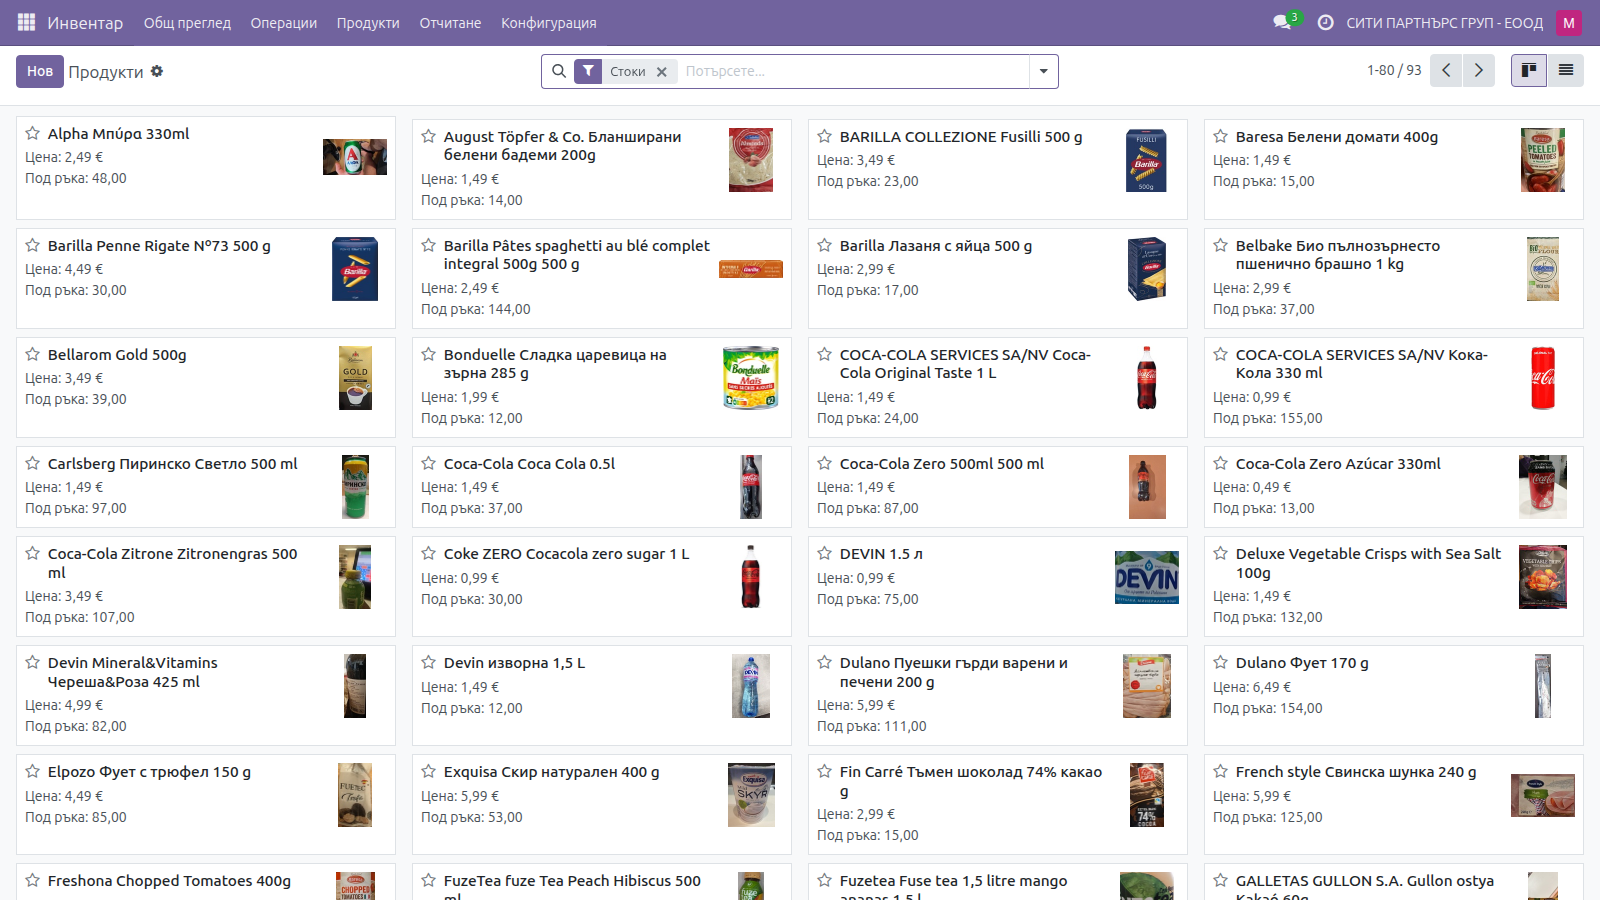1600x900 pixels.
Task: Open the Конфигурация menu
Action: (548, 22)
